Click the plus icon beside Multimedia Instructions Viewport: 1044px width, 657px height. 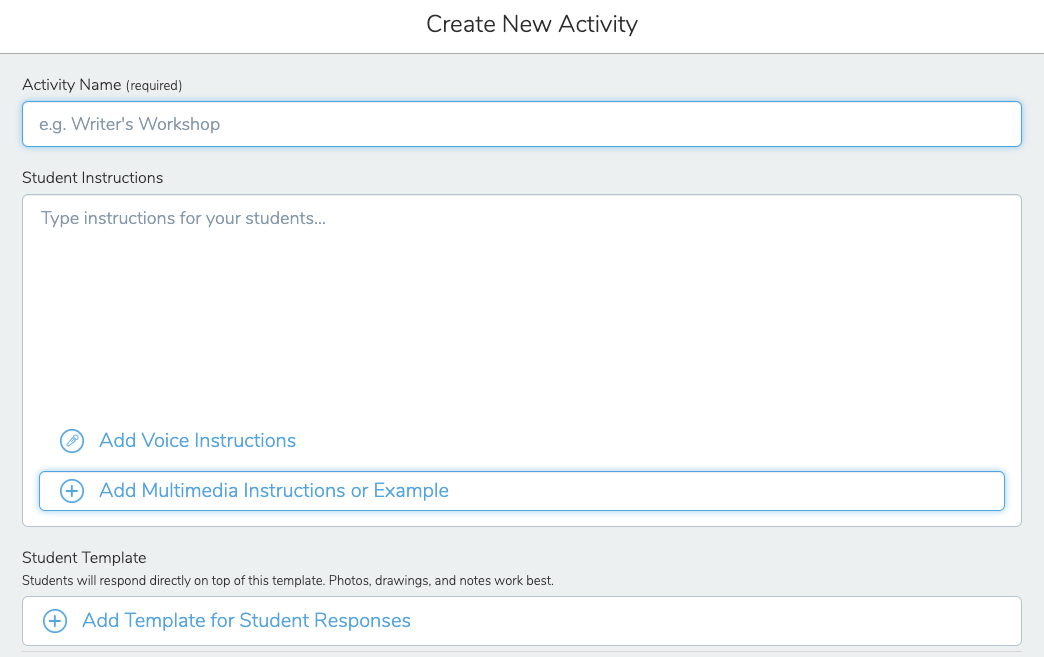click(72, 491)
